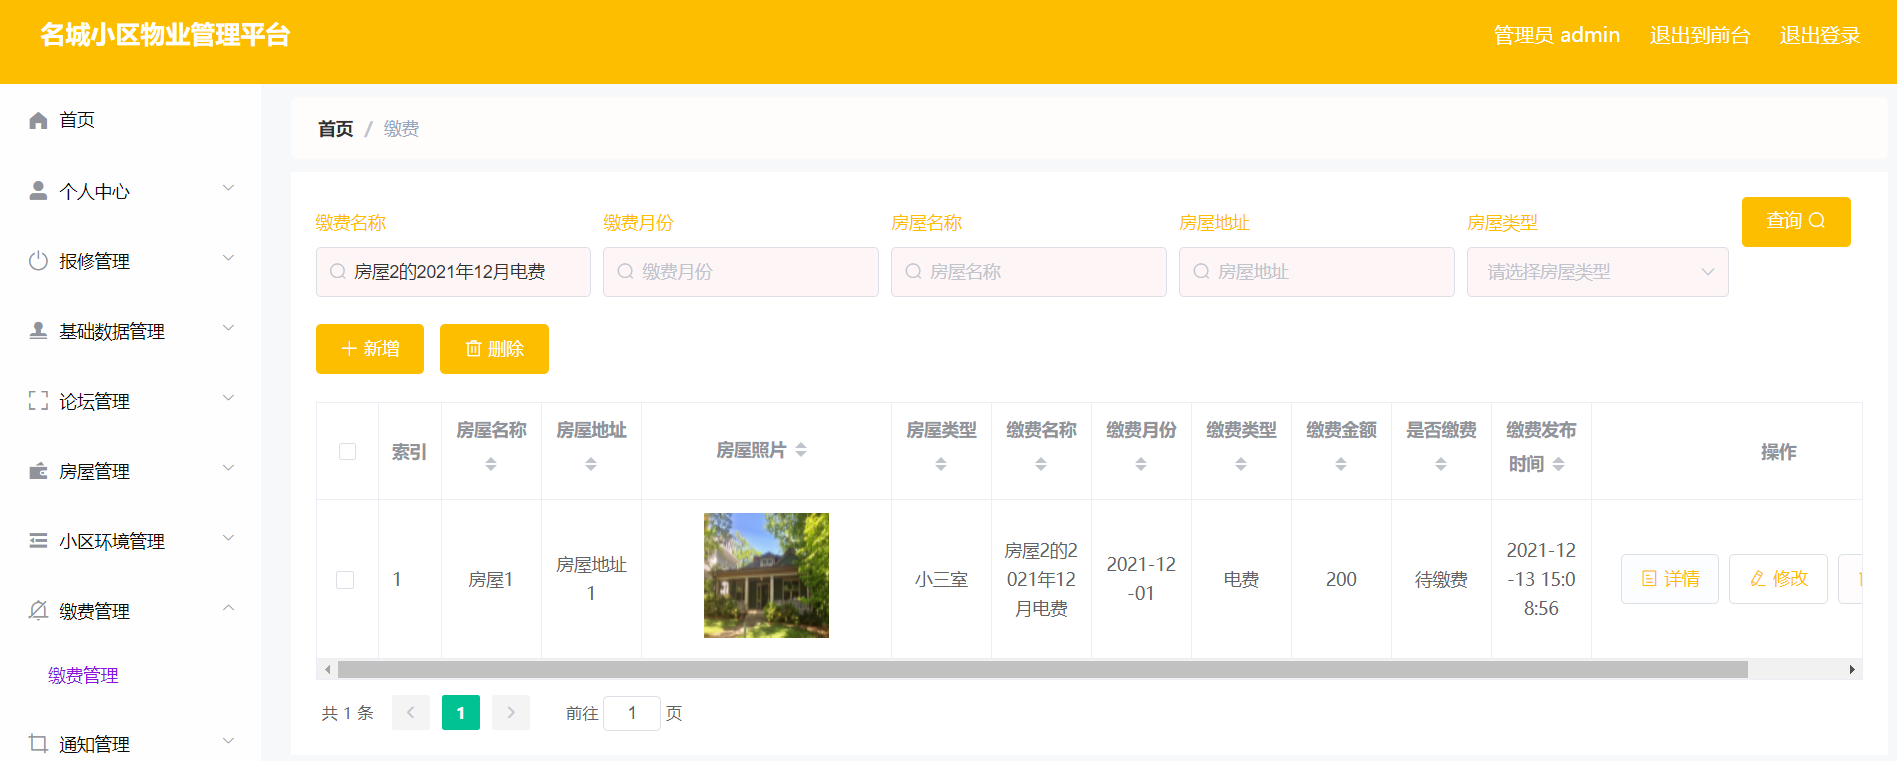Image resolution: width=1897 pixels, height=761 pixels.
Task: Click the power icon beside 报修管理
Action: point(38,261)
